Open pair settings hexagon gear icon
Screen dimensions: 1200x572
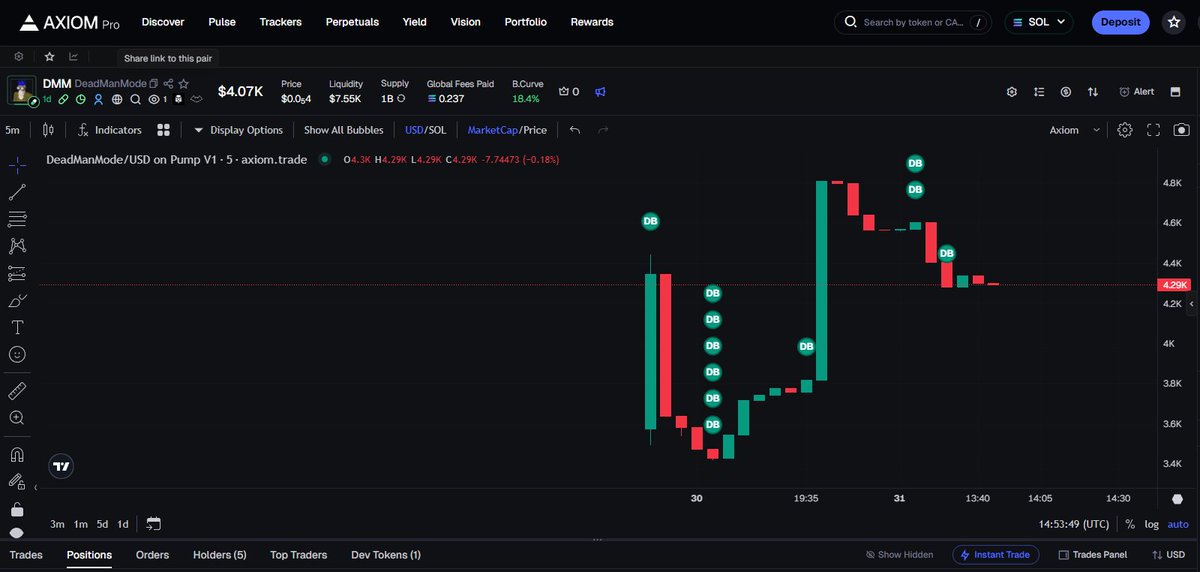pos(1012,92)
